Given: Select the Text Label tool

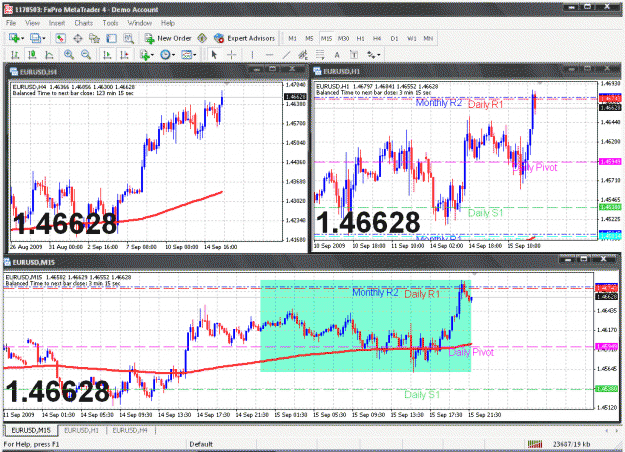Looking at the screenshot, I should click(354, 55).
